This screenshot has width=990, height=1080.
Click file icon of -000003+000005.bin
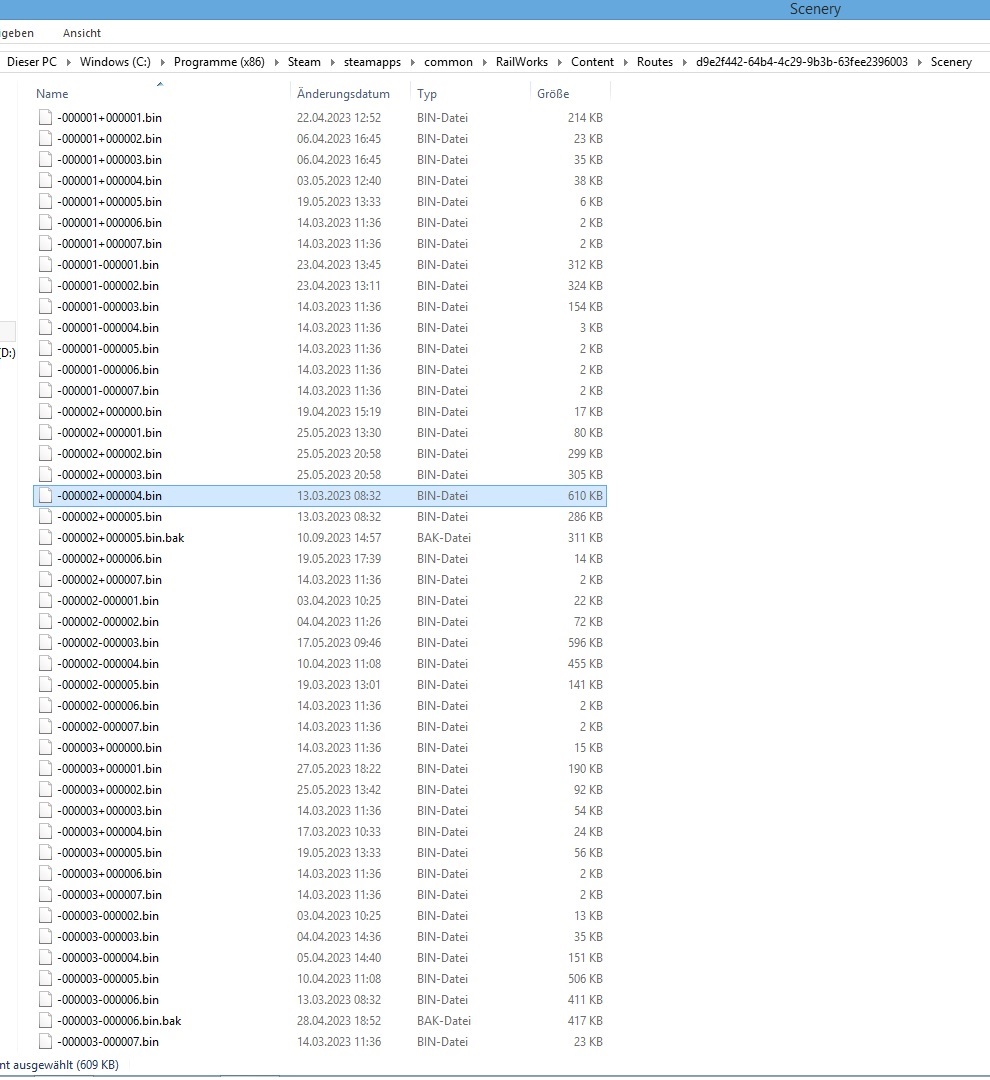point(45,853)
